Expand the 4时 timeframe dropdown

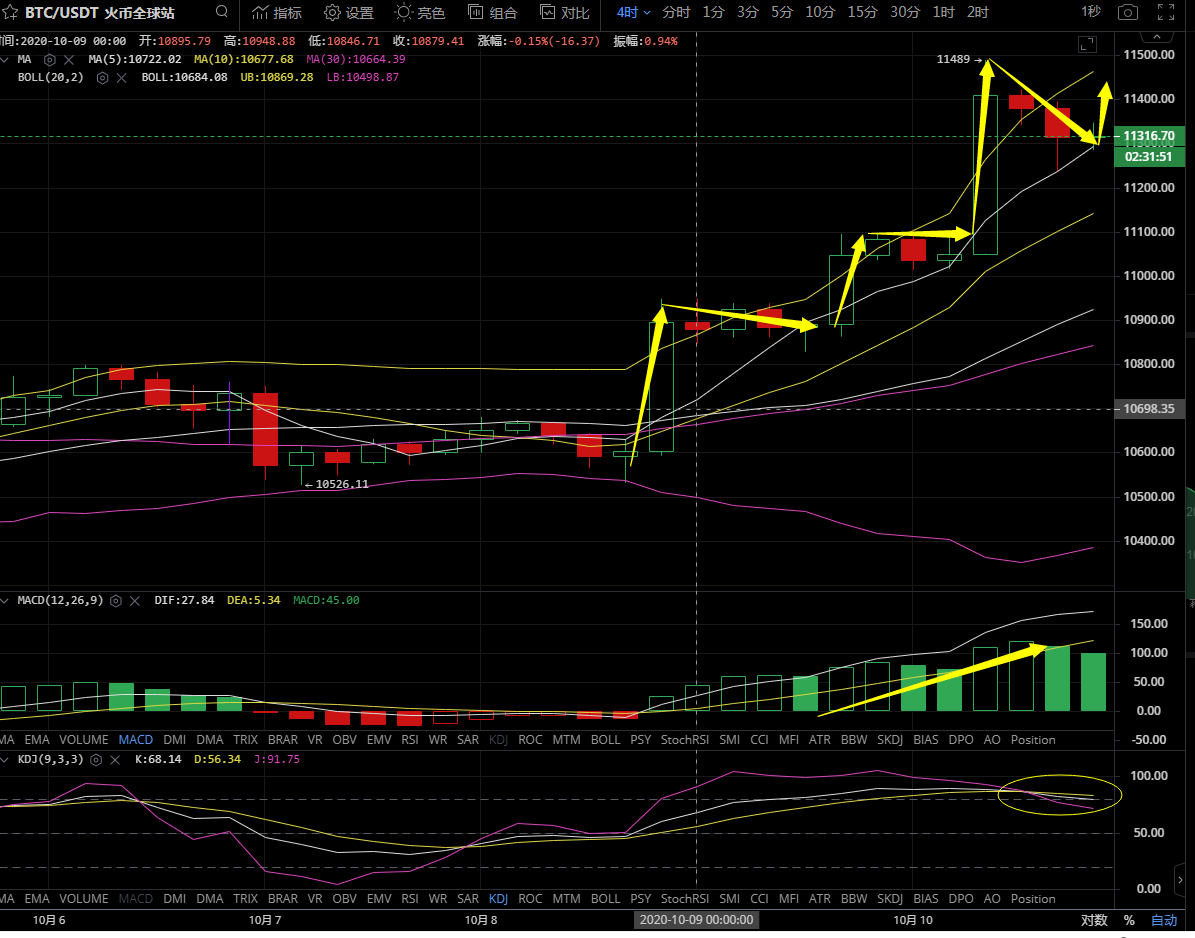633,13
